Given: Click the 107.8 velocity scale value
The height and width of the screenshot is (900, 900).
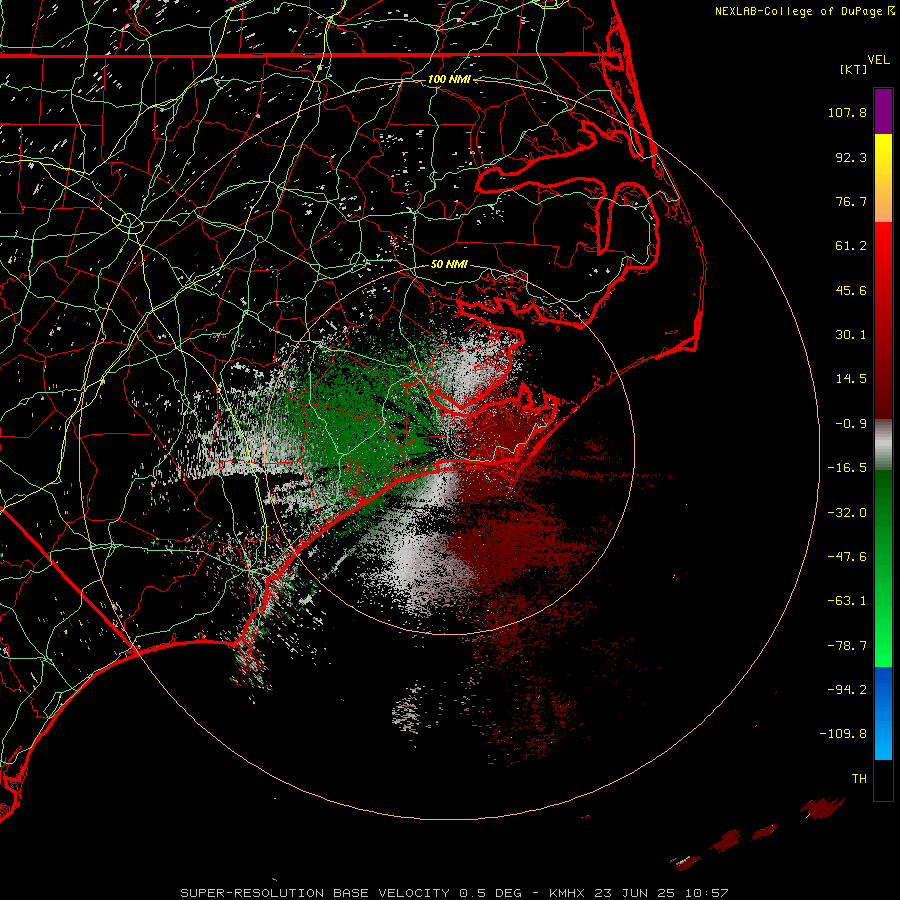Looking at the screenshot, I should [847, 112].
